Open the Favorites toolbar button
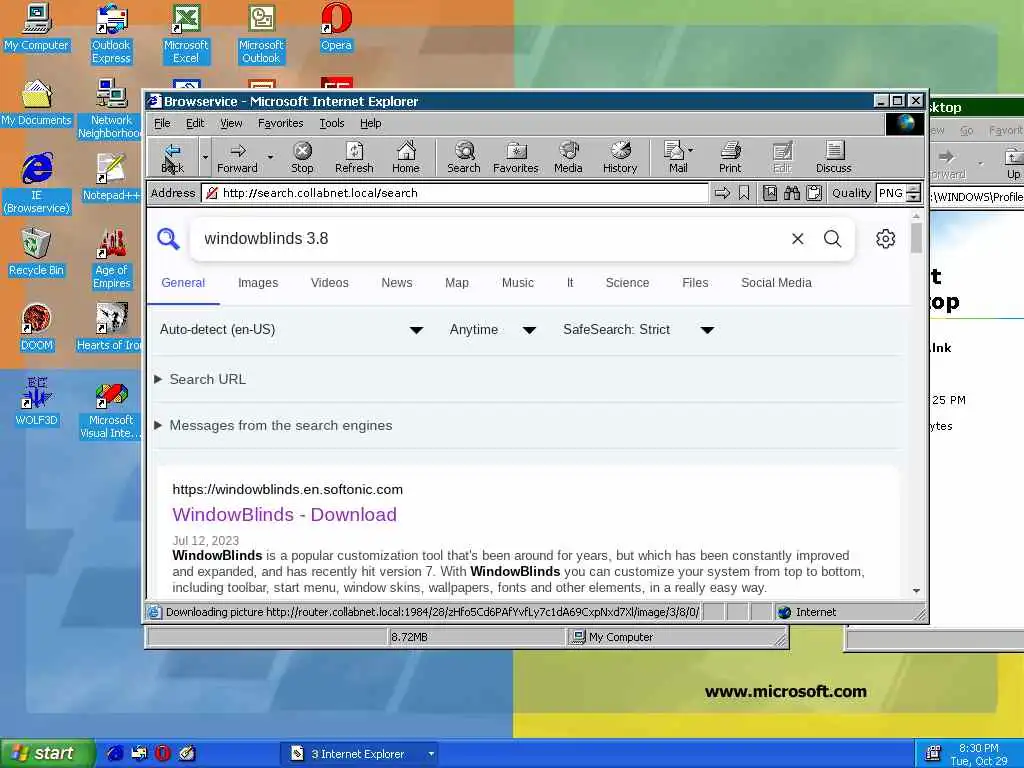 click(x=516, y=157)
